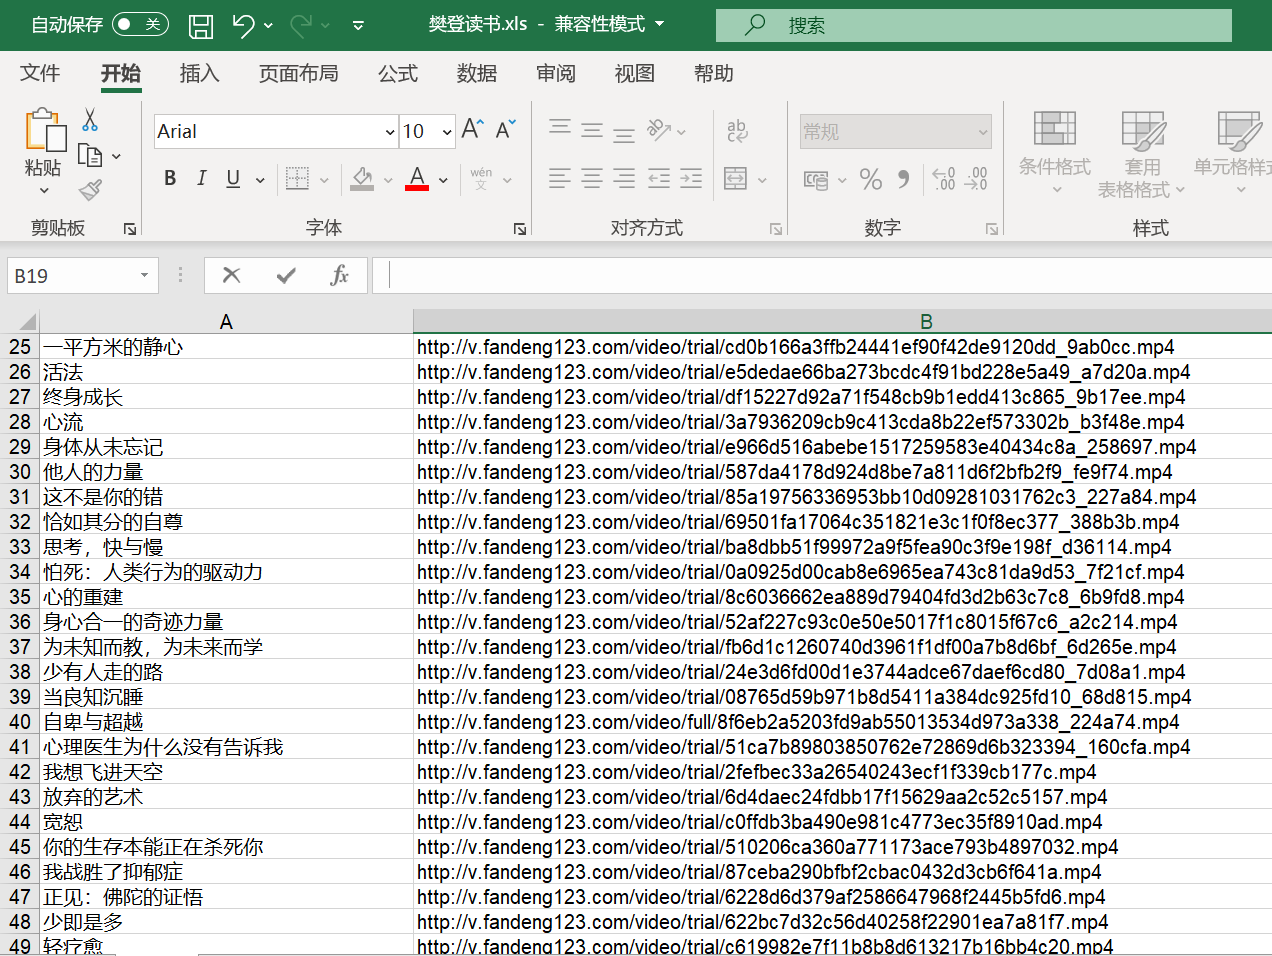This screenshot has width=1272, height=956.
Task: Open the font name Arial dropdown
Action: click(390, 131)
